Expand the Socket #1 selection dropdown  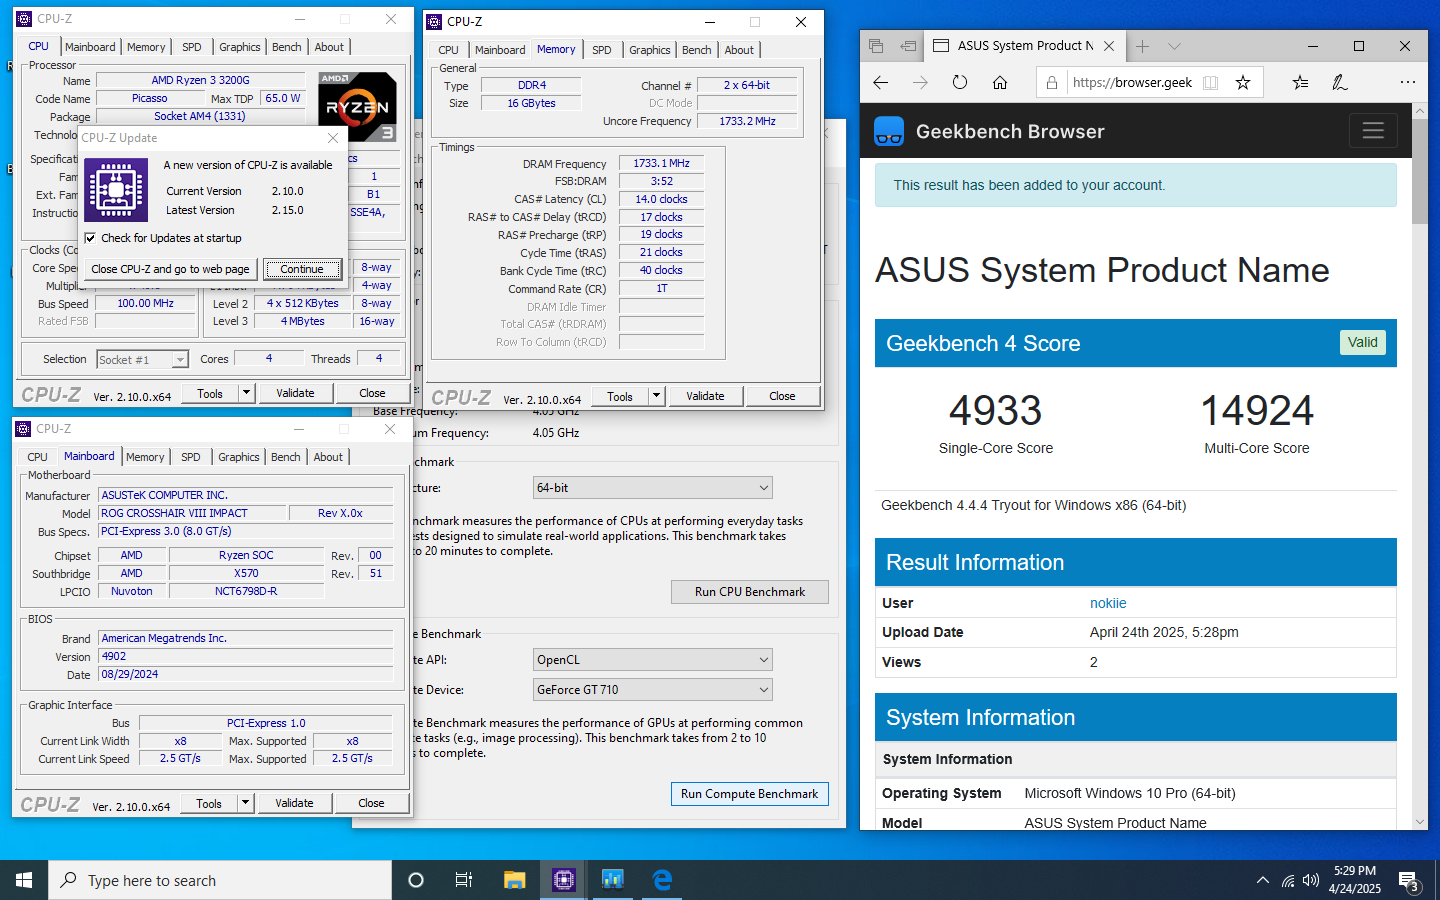point(181,360)
